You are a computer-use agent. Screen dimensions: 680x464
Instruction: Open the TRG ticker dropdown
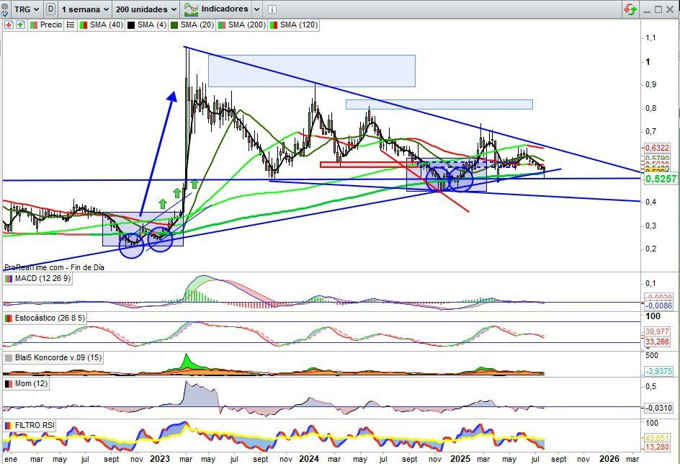pos(26,9)
